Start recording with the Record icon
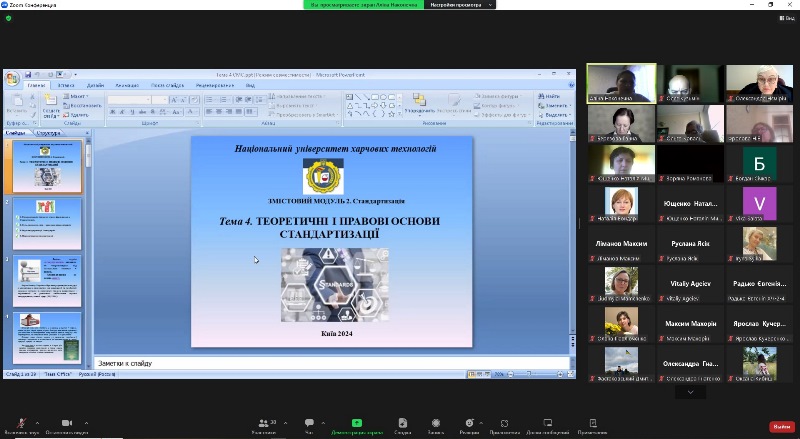The height and width of the screenshot is (439, 800). click(x=435, y=423)
